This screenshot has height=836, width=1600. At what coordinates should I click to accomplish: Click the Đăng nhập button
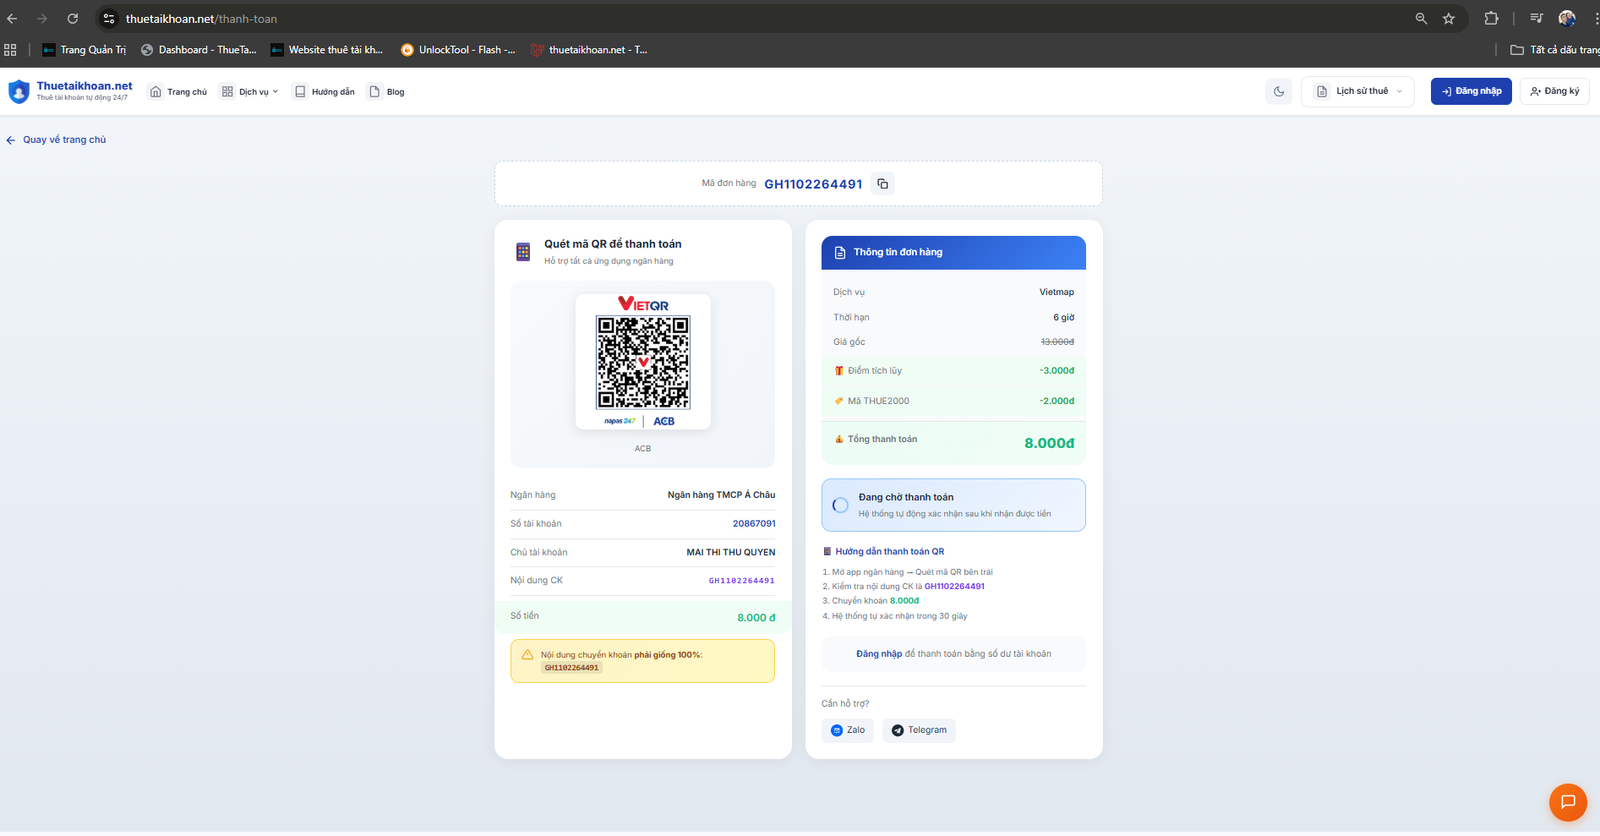click(x=1470, y=91)
